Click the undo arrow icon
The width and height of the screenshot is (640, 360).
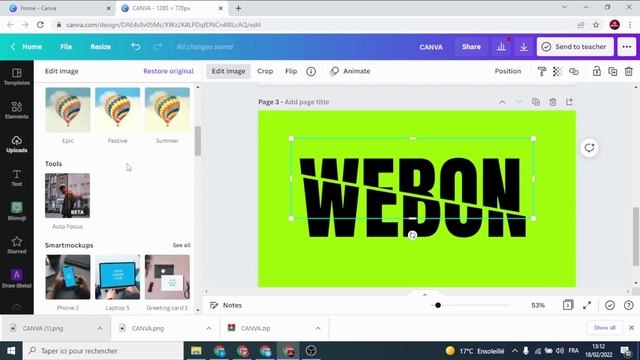pos(136,47)
